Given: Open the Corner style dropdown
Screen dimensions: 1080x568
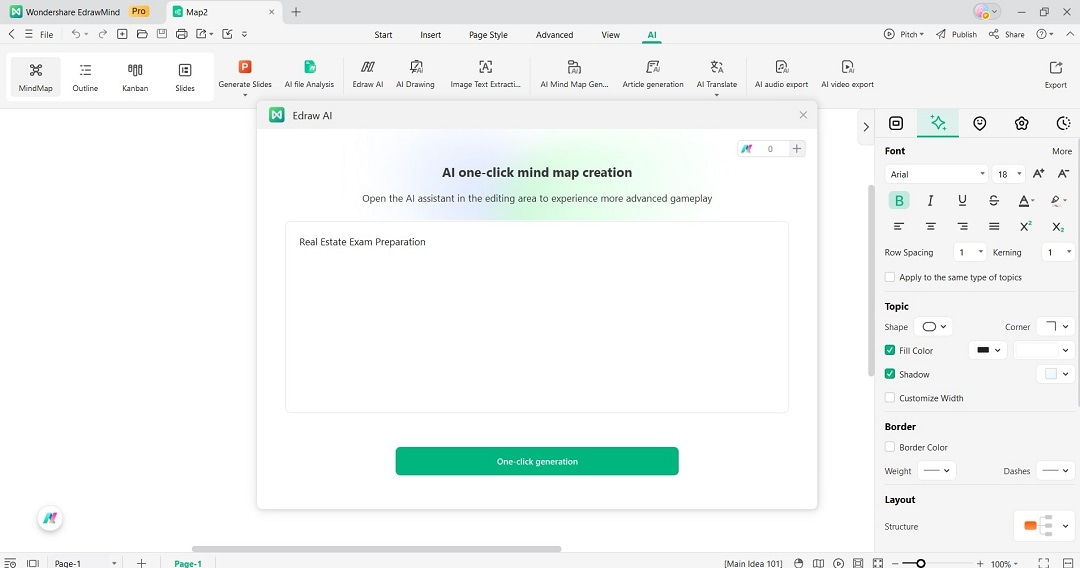Looking at the screenshot, I should pyautogui.click(x=1055, y=326).
